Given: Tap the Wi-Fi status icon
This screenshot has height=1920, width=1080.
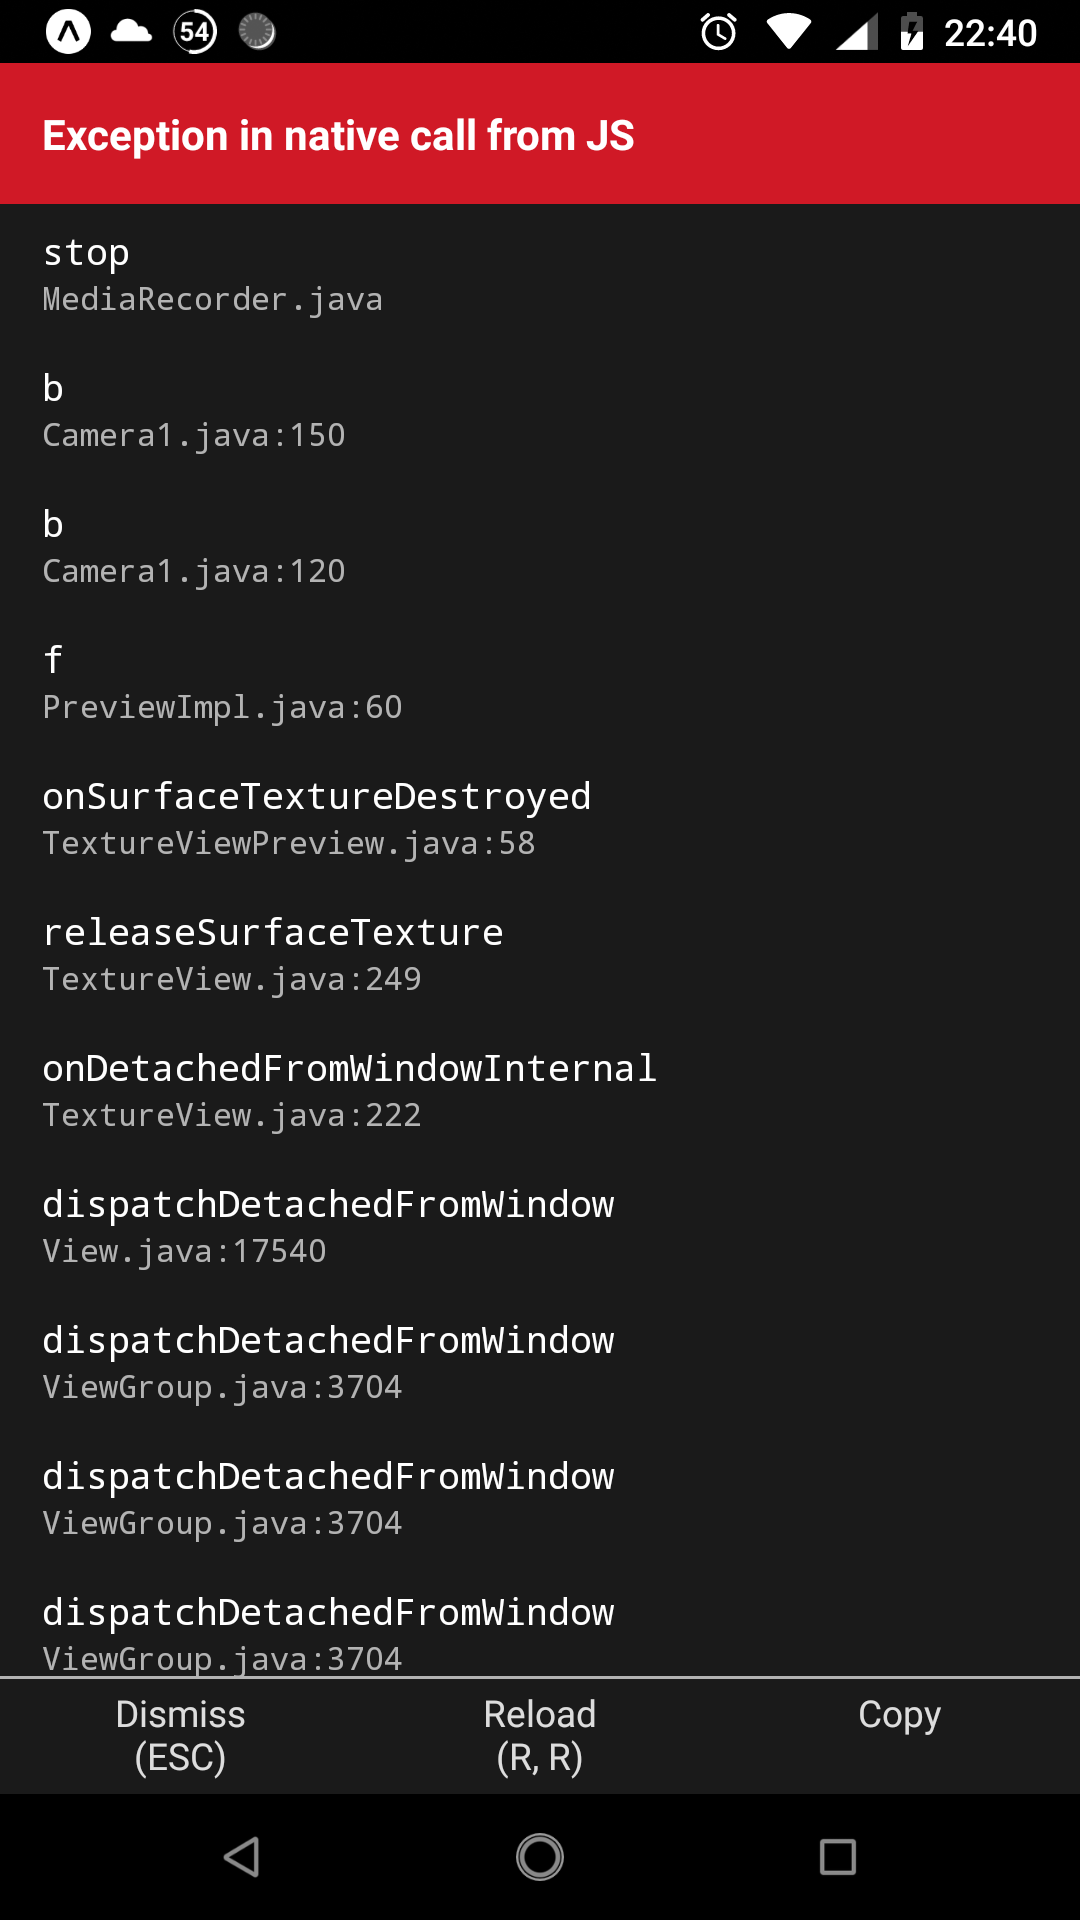Looking at the screenshot, I should pyautogui.click(x=790, y=33).
